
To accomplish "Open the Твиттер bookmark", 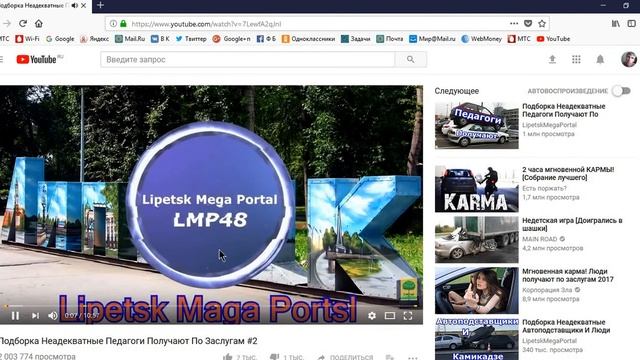I will [191, 39].
